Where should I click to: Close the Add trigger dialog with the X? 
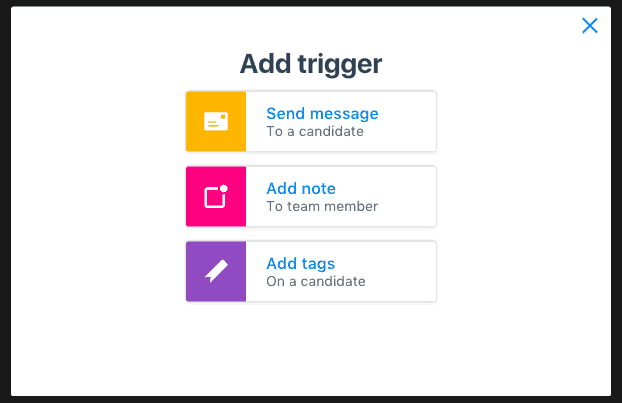pos(590,26)
